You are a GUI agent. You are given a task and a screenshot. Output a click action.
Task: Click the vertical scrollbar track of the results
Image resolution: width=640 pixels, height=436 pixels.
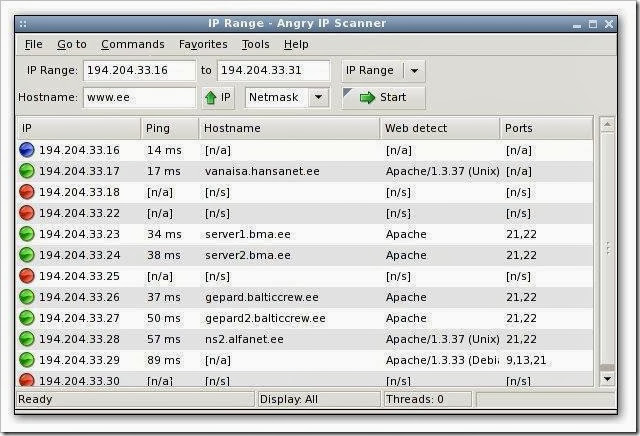(607, 249)
